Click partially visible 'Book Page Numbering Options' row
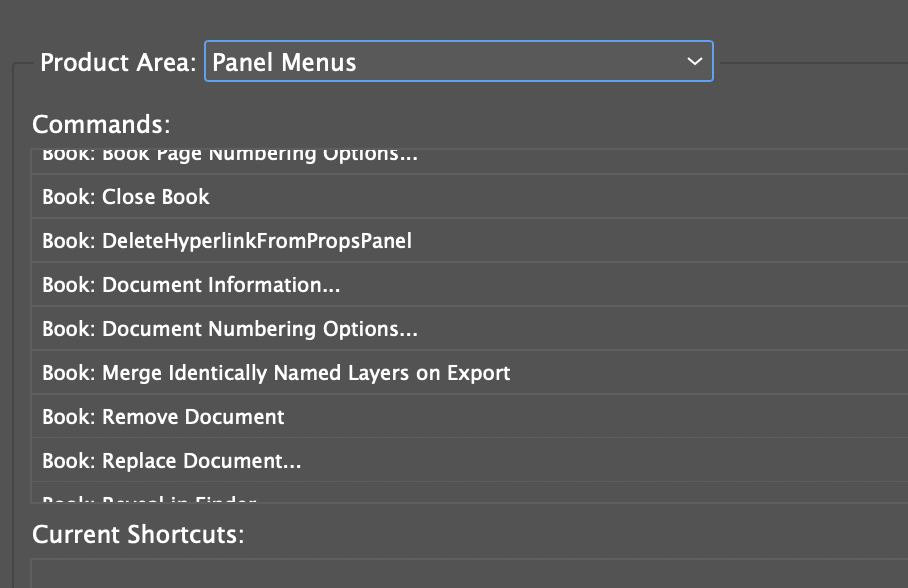 (x=230, y=156)
